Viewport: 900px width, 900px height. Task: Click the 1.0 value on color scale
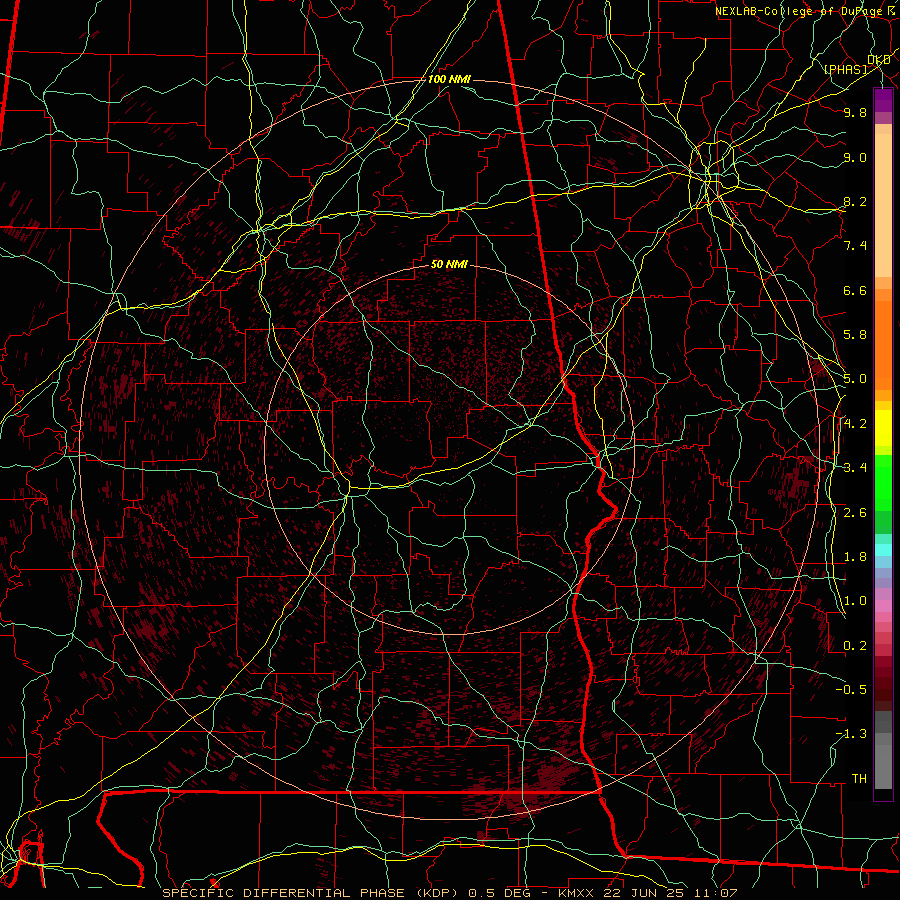(855, 601)
